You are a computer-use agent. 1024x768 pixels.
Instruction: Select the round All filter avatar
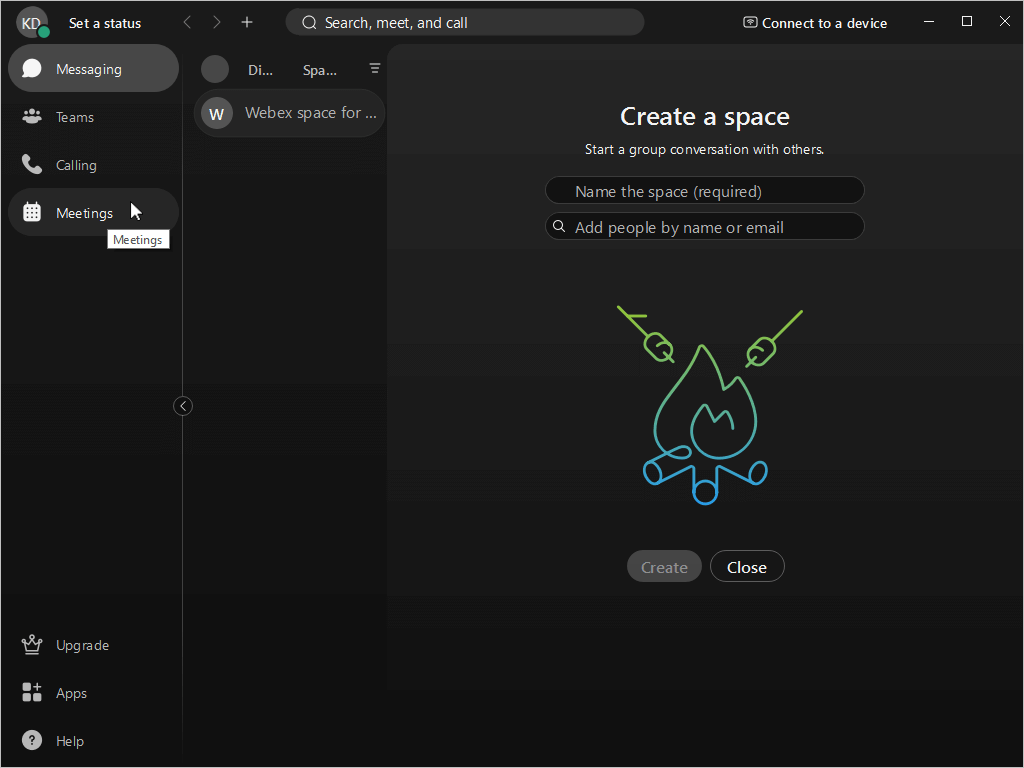(215, 69)
